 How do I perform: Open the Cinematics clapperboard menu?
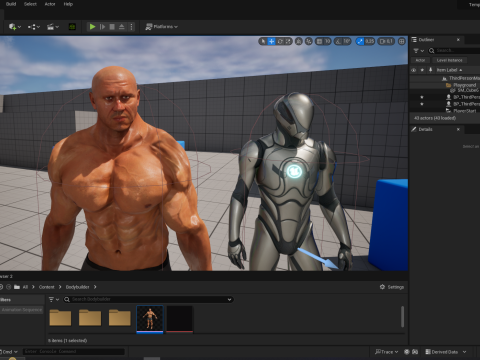click(53, 27)
